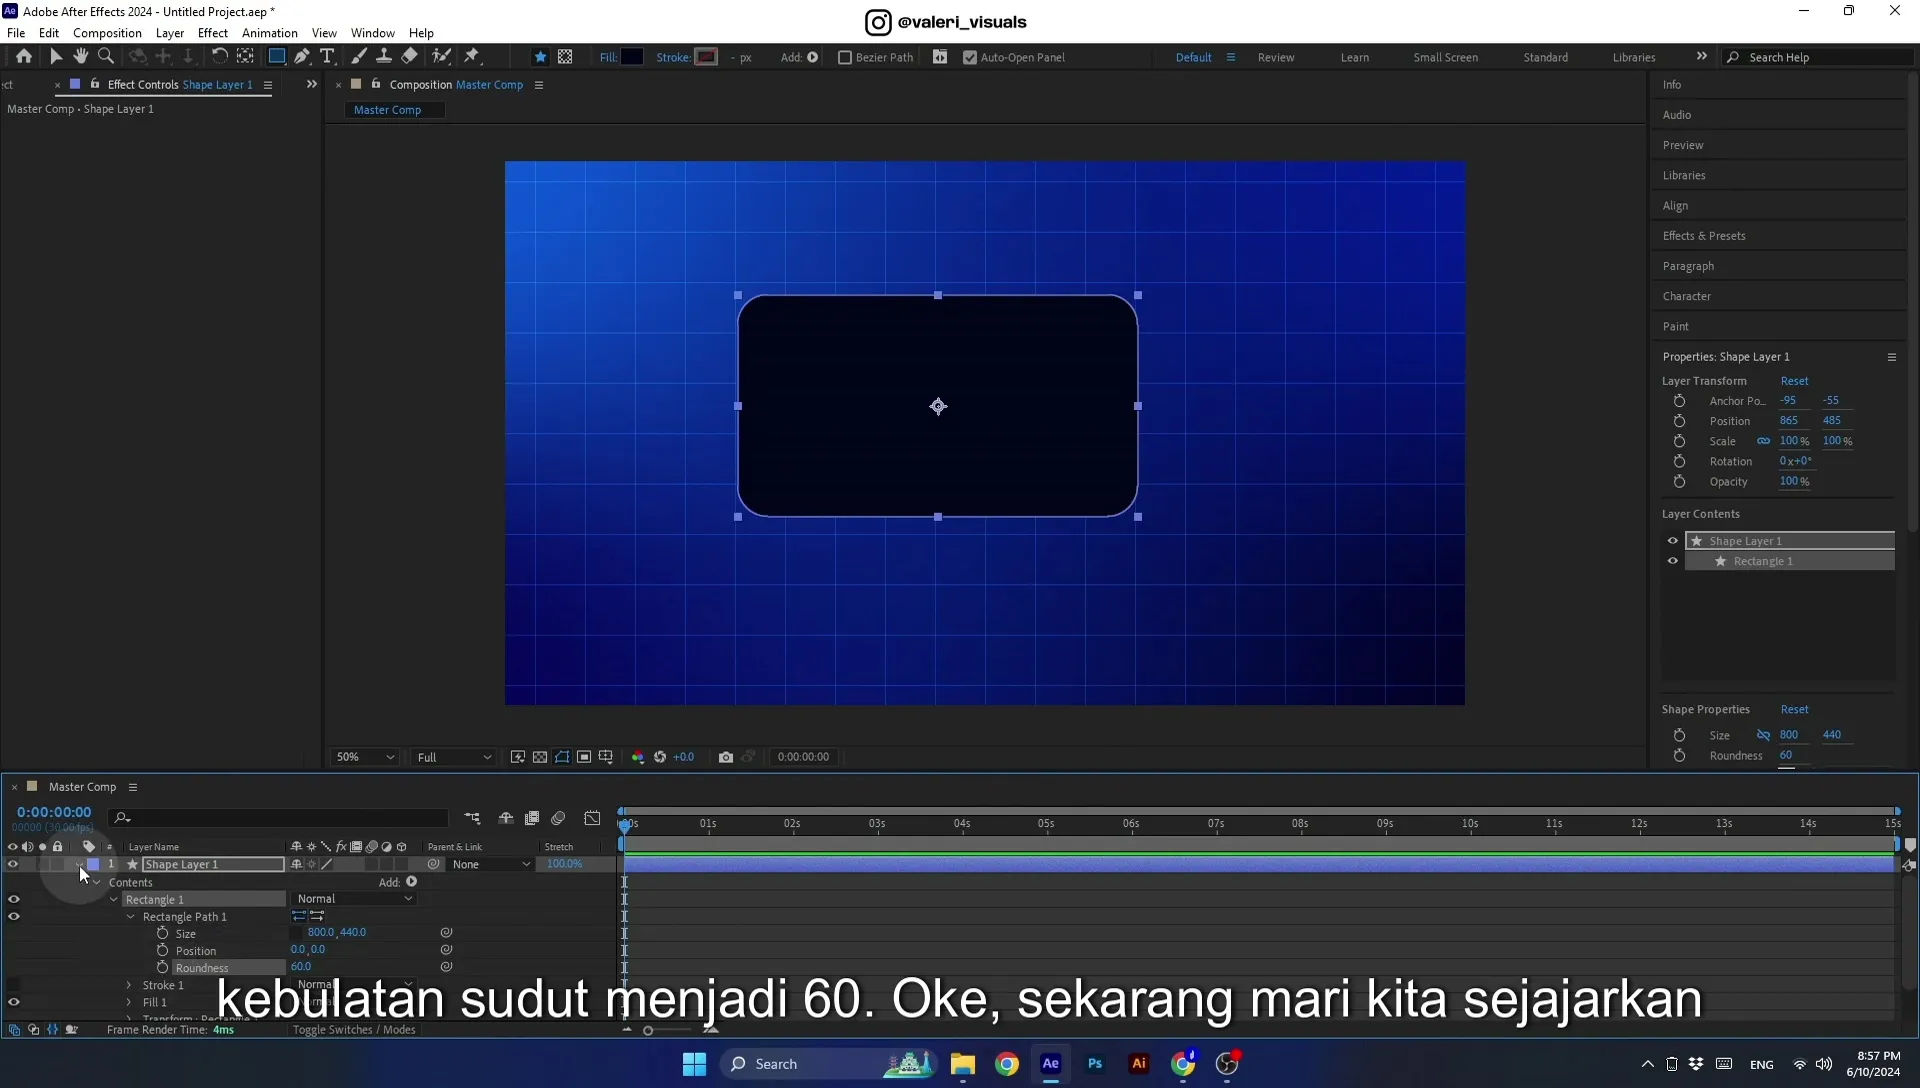Screen dimensions: 1920x1088
Task: Select the Selection arrow tool
Action: [x=56, y=57]
